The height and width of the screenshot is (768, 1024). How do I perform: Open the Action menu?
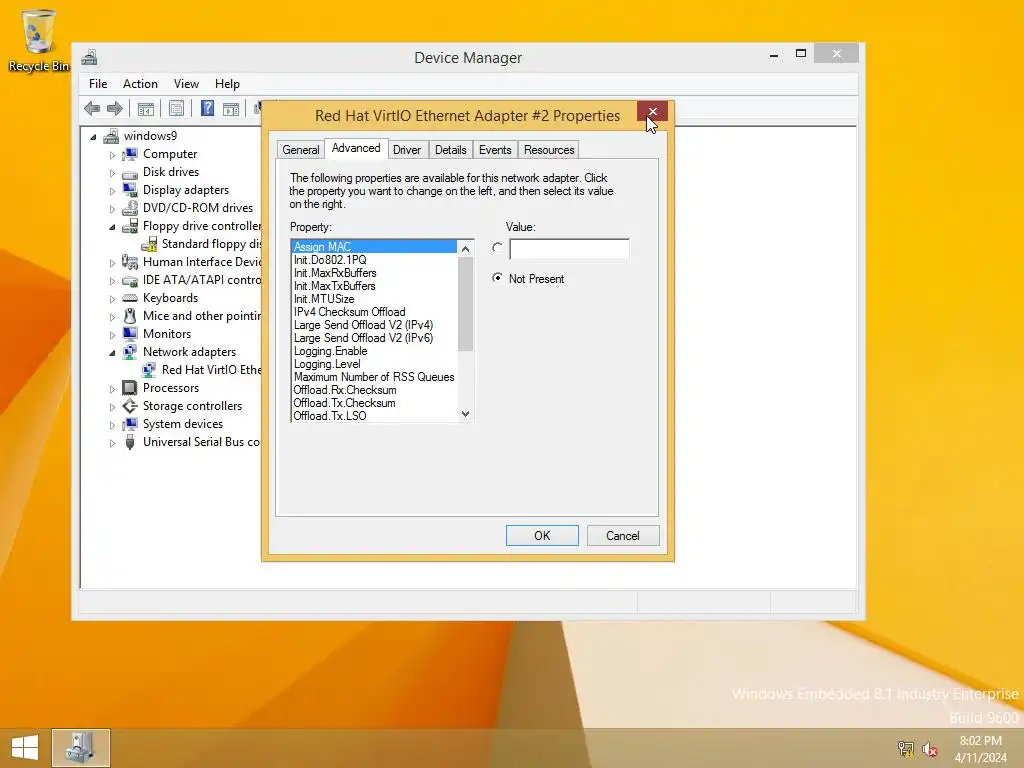[x=140, y=84]
